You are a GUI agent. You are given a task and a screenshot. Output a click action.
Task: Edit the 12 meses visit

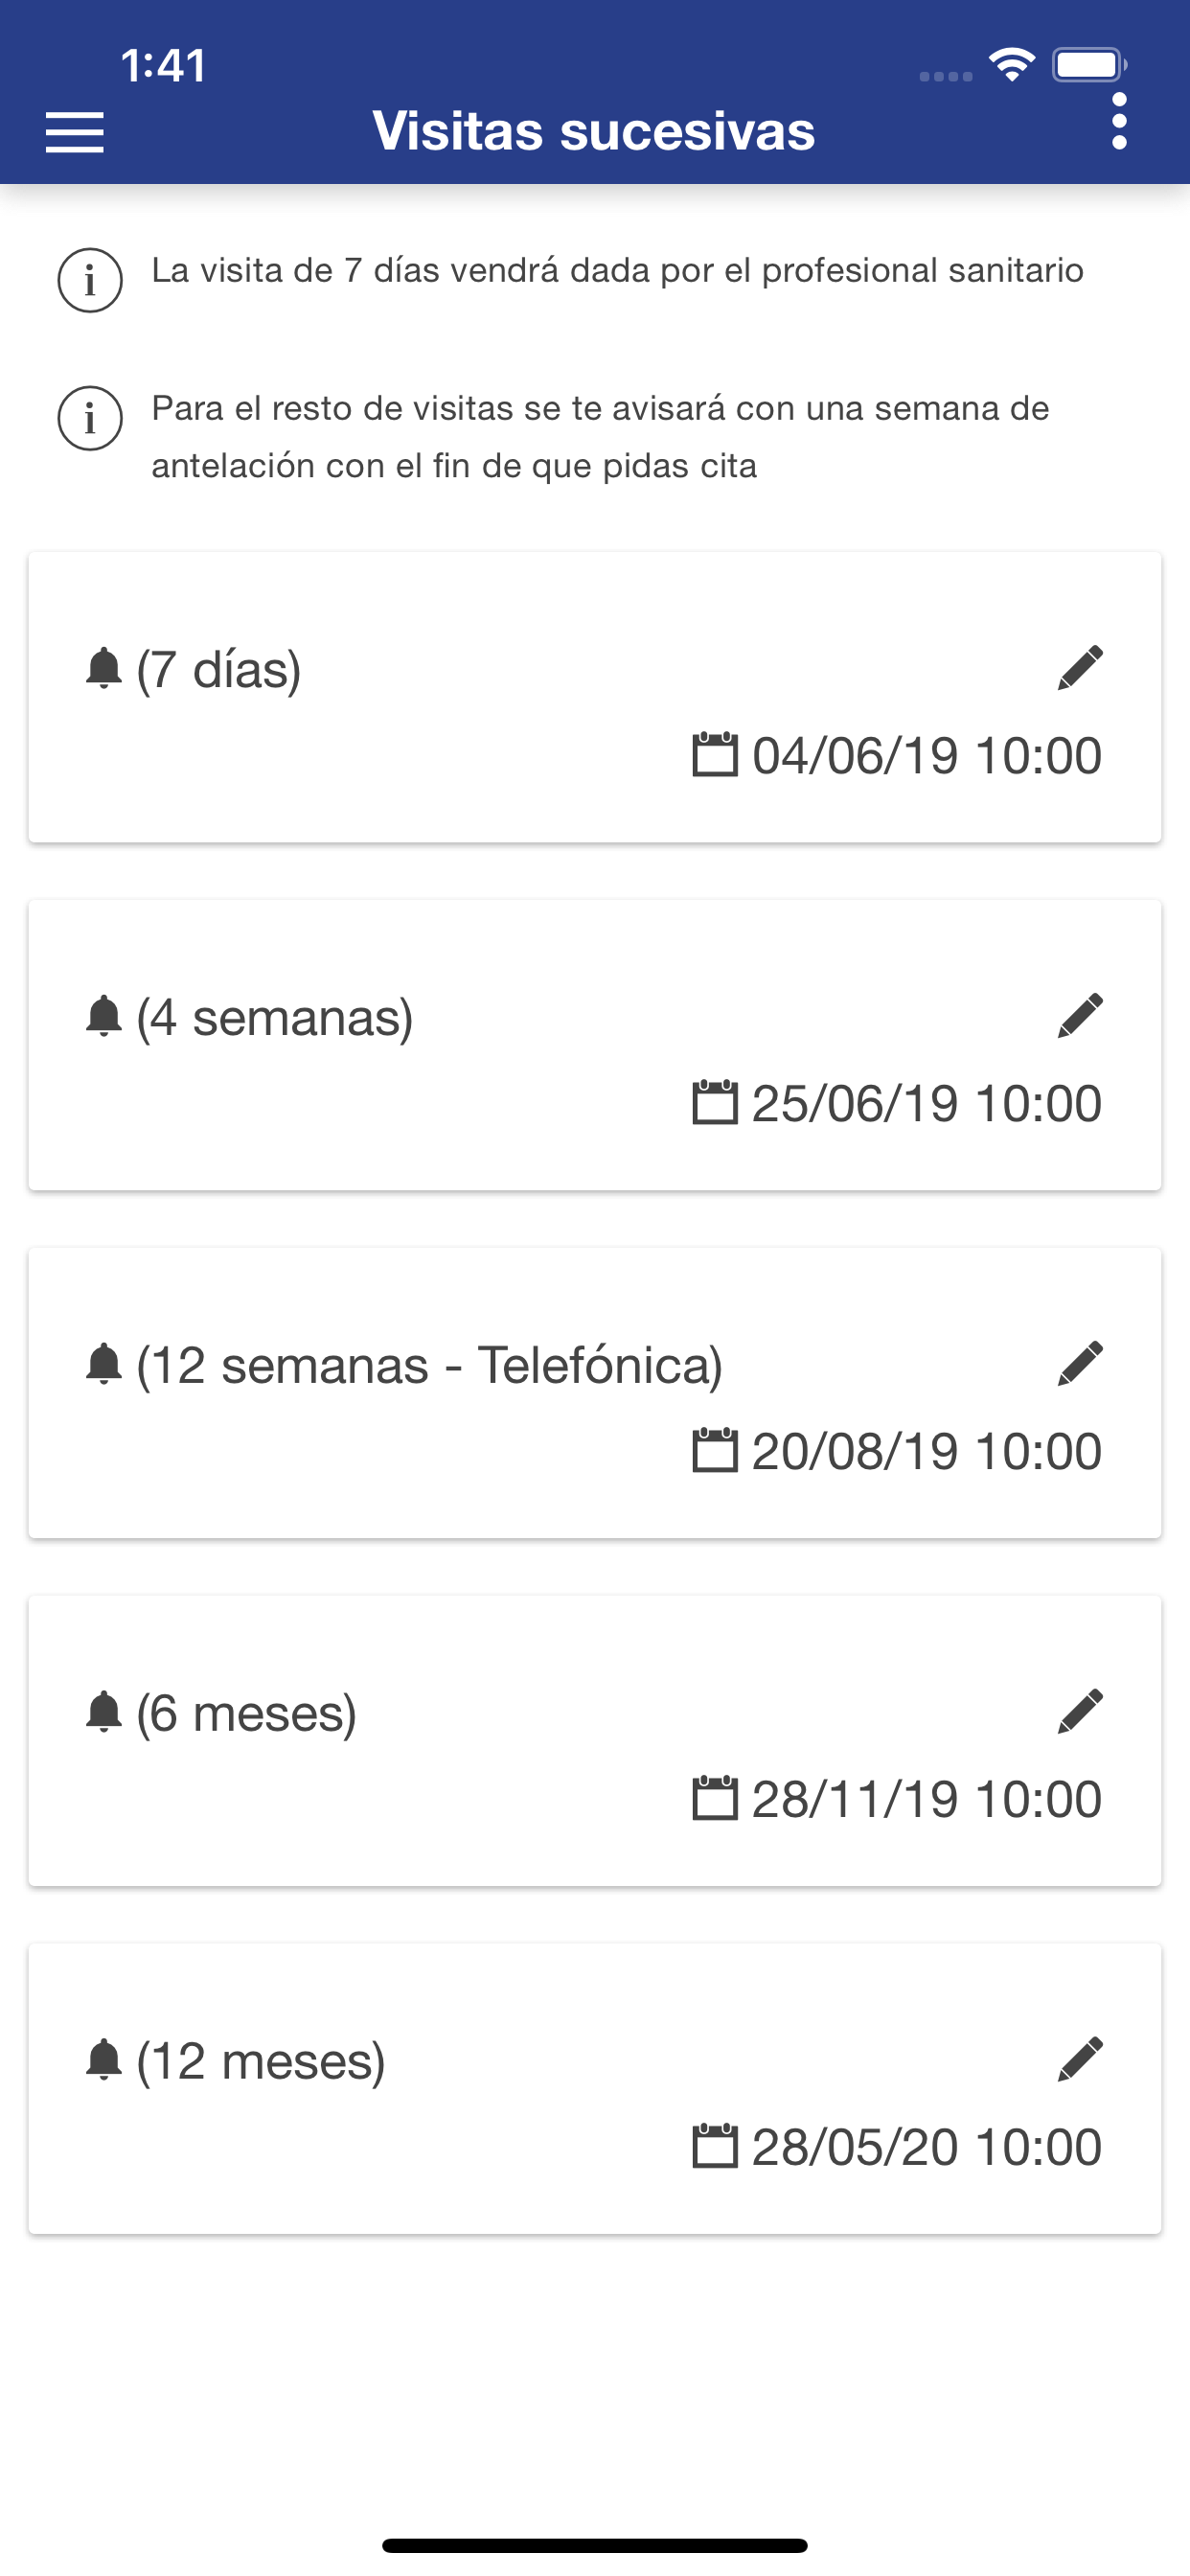tap(1080, 2060)
